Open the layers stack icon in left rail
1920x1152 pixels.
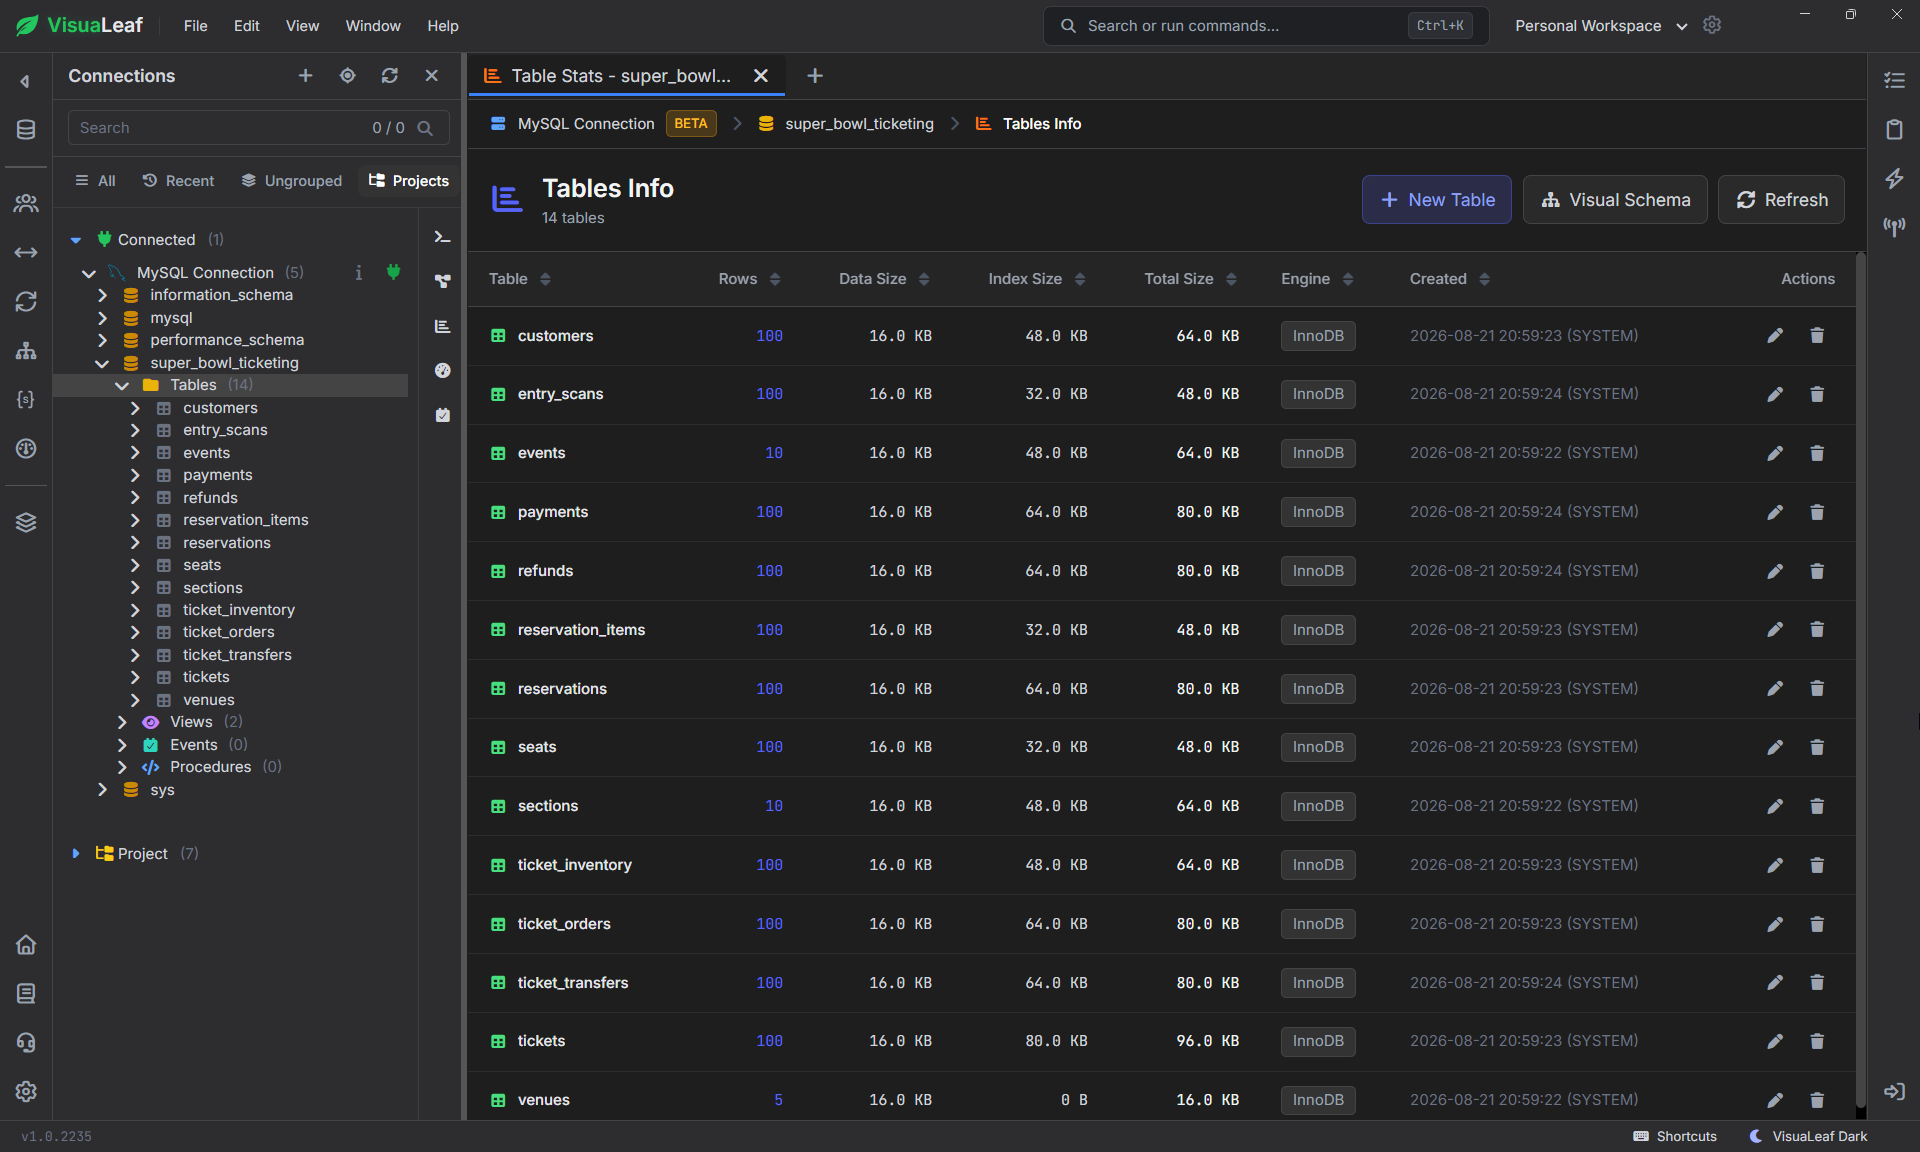pos(26,522)
